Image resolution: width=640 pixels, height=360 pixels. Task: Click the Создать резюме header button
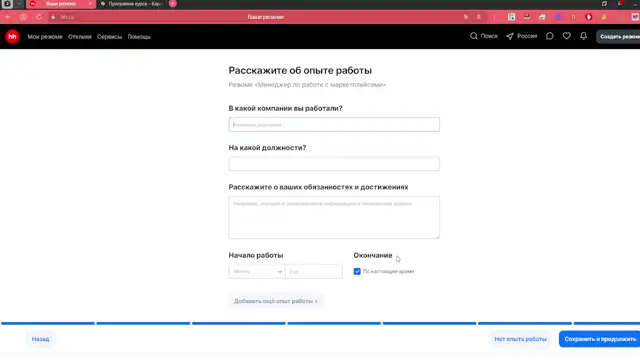(x=618, y=36)
